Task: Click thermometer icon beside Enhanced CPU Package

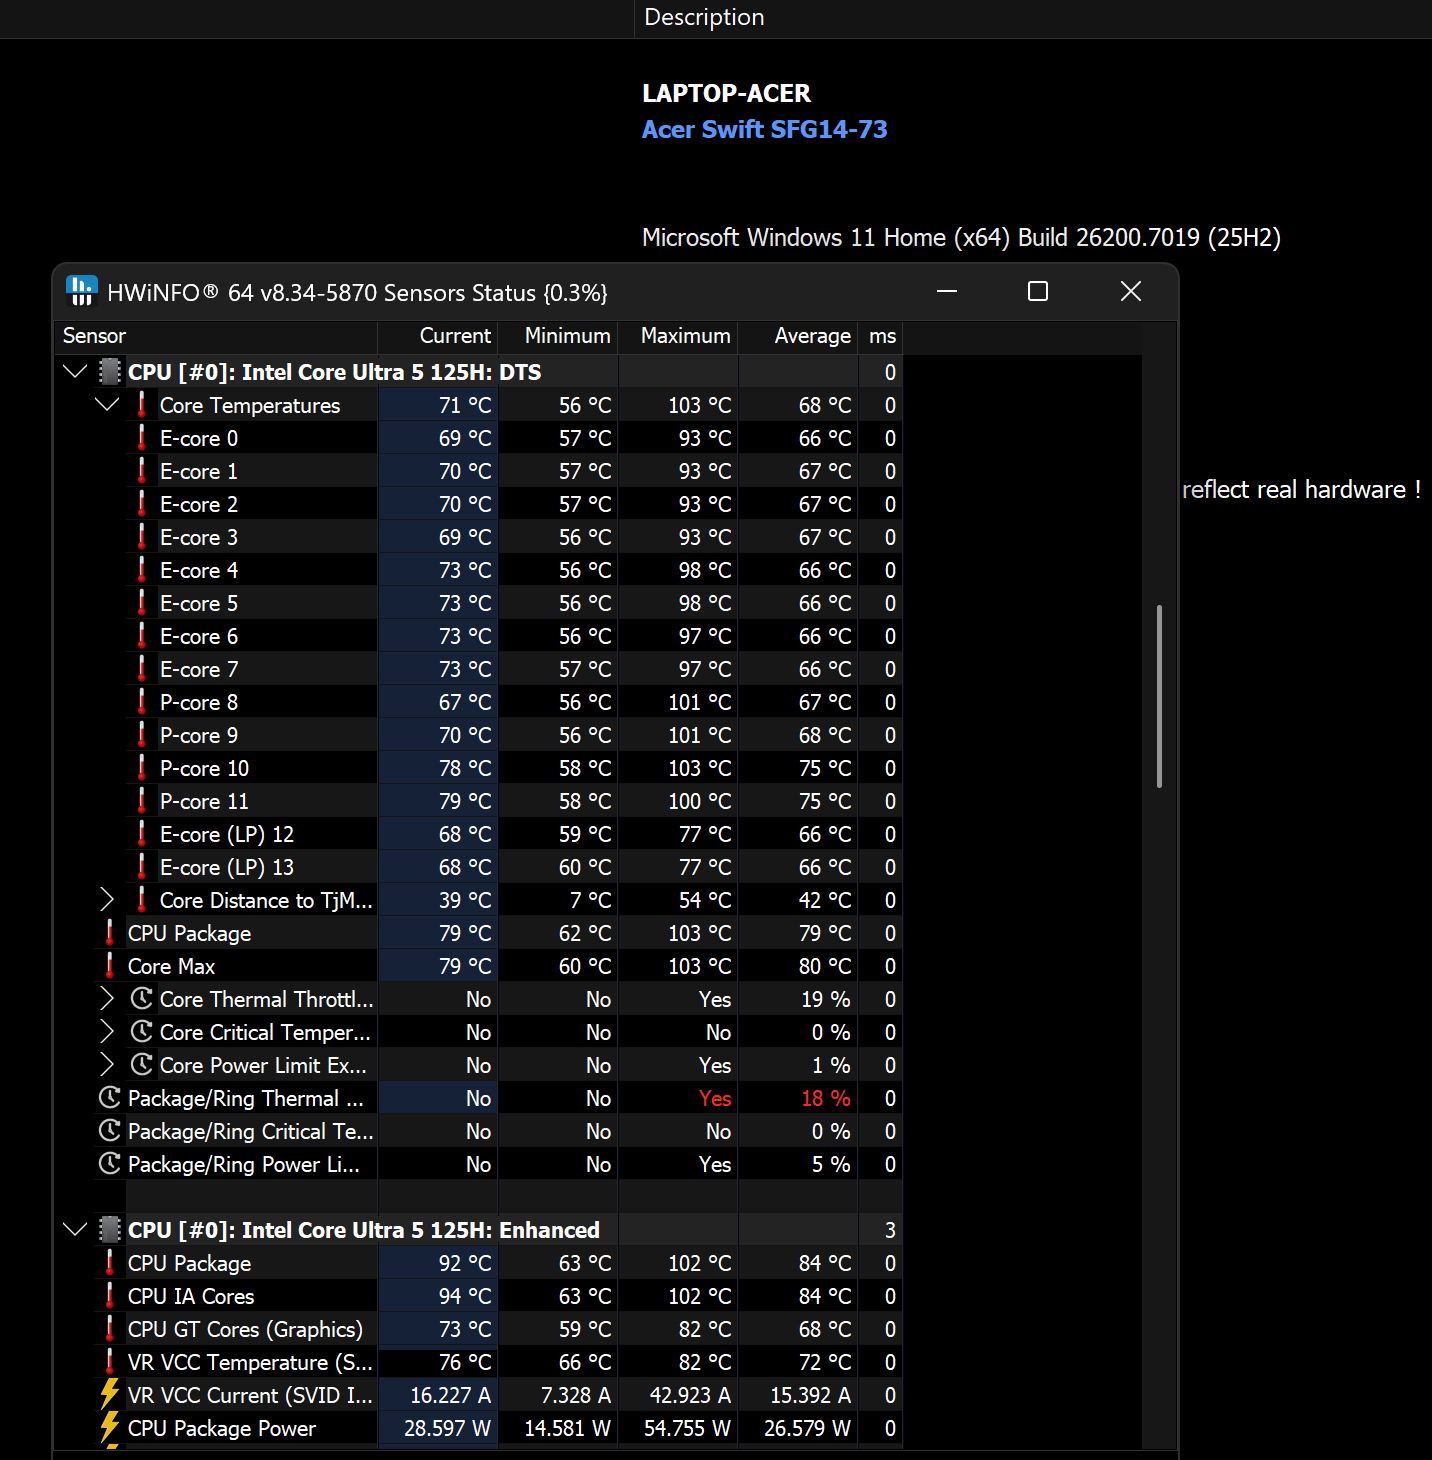Action: tap(109, 1263)
